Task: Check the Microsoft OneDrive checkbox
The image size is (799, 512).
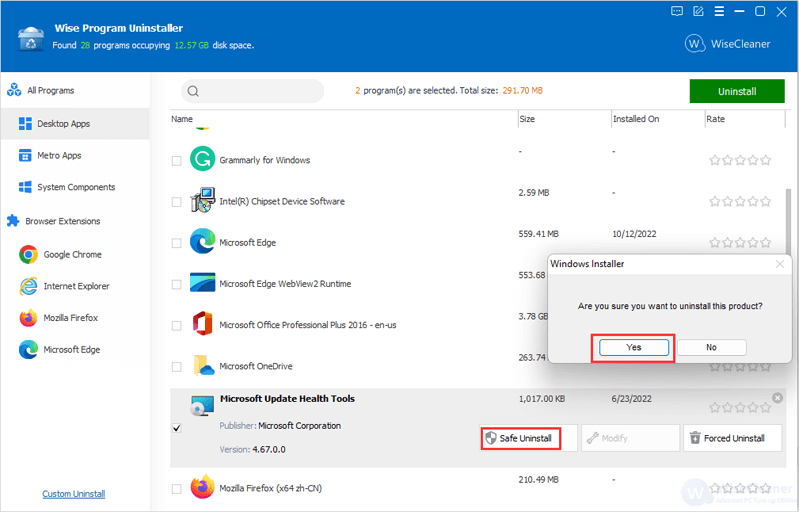Action: [177, 366]
